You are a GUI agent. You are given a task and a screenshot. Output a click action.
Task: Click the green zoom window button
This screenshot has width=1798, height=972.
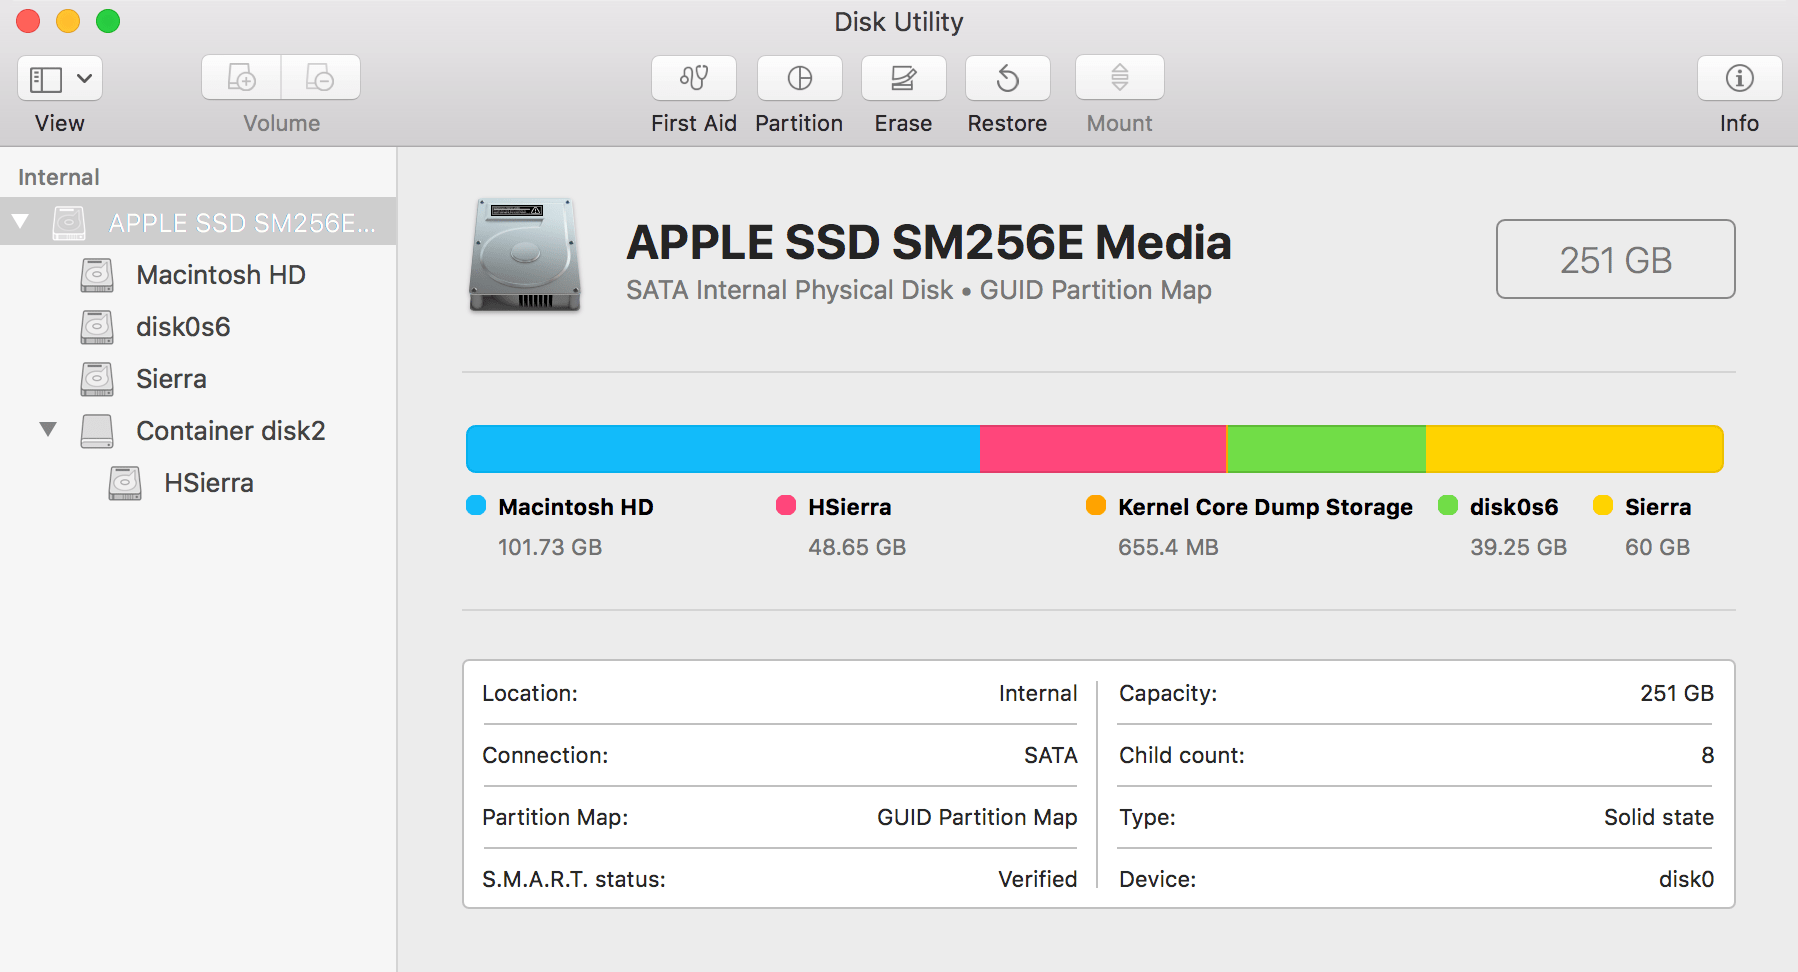[108, 21]
